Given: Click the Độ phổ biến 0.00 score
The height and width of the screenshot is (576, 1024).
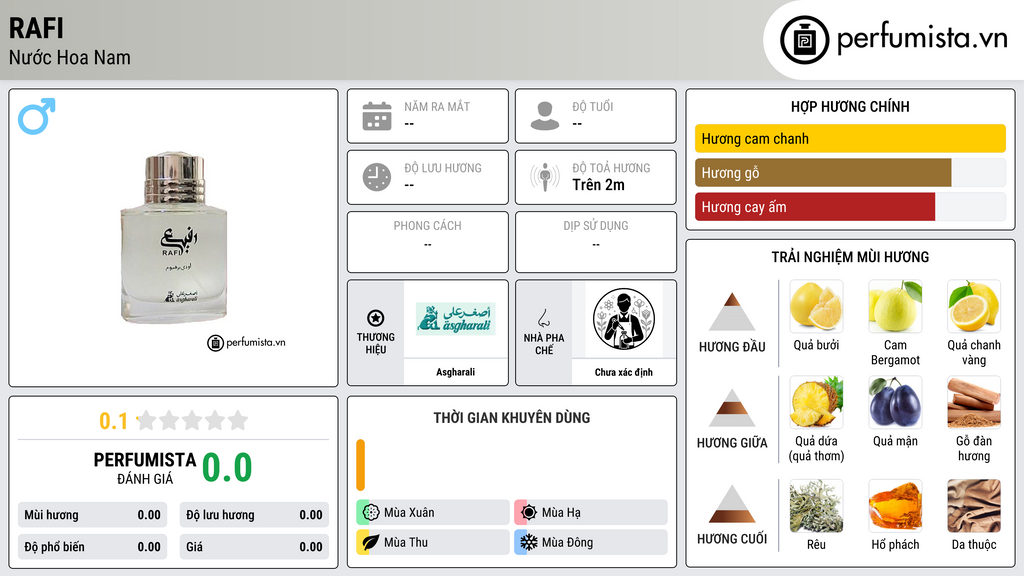Looking at the screenshot, I should click(93, 547).
